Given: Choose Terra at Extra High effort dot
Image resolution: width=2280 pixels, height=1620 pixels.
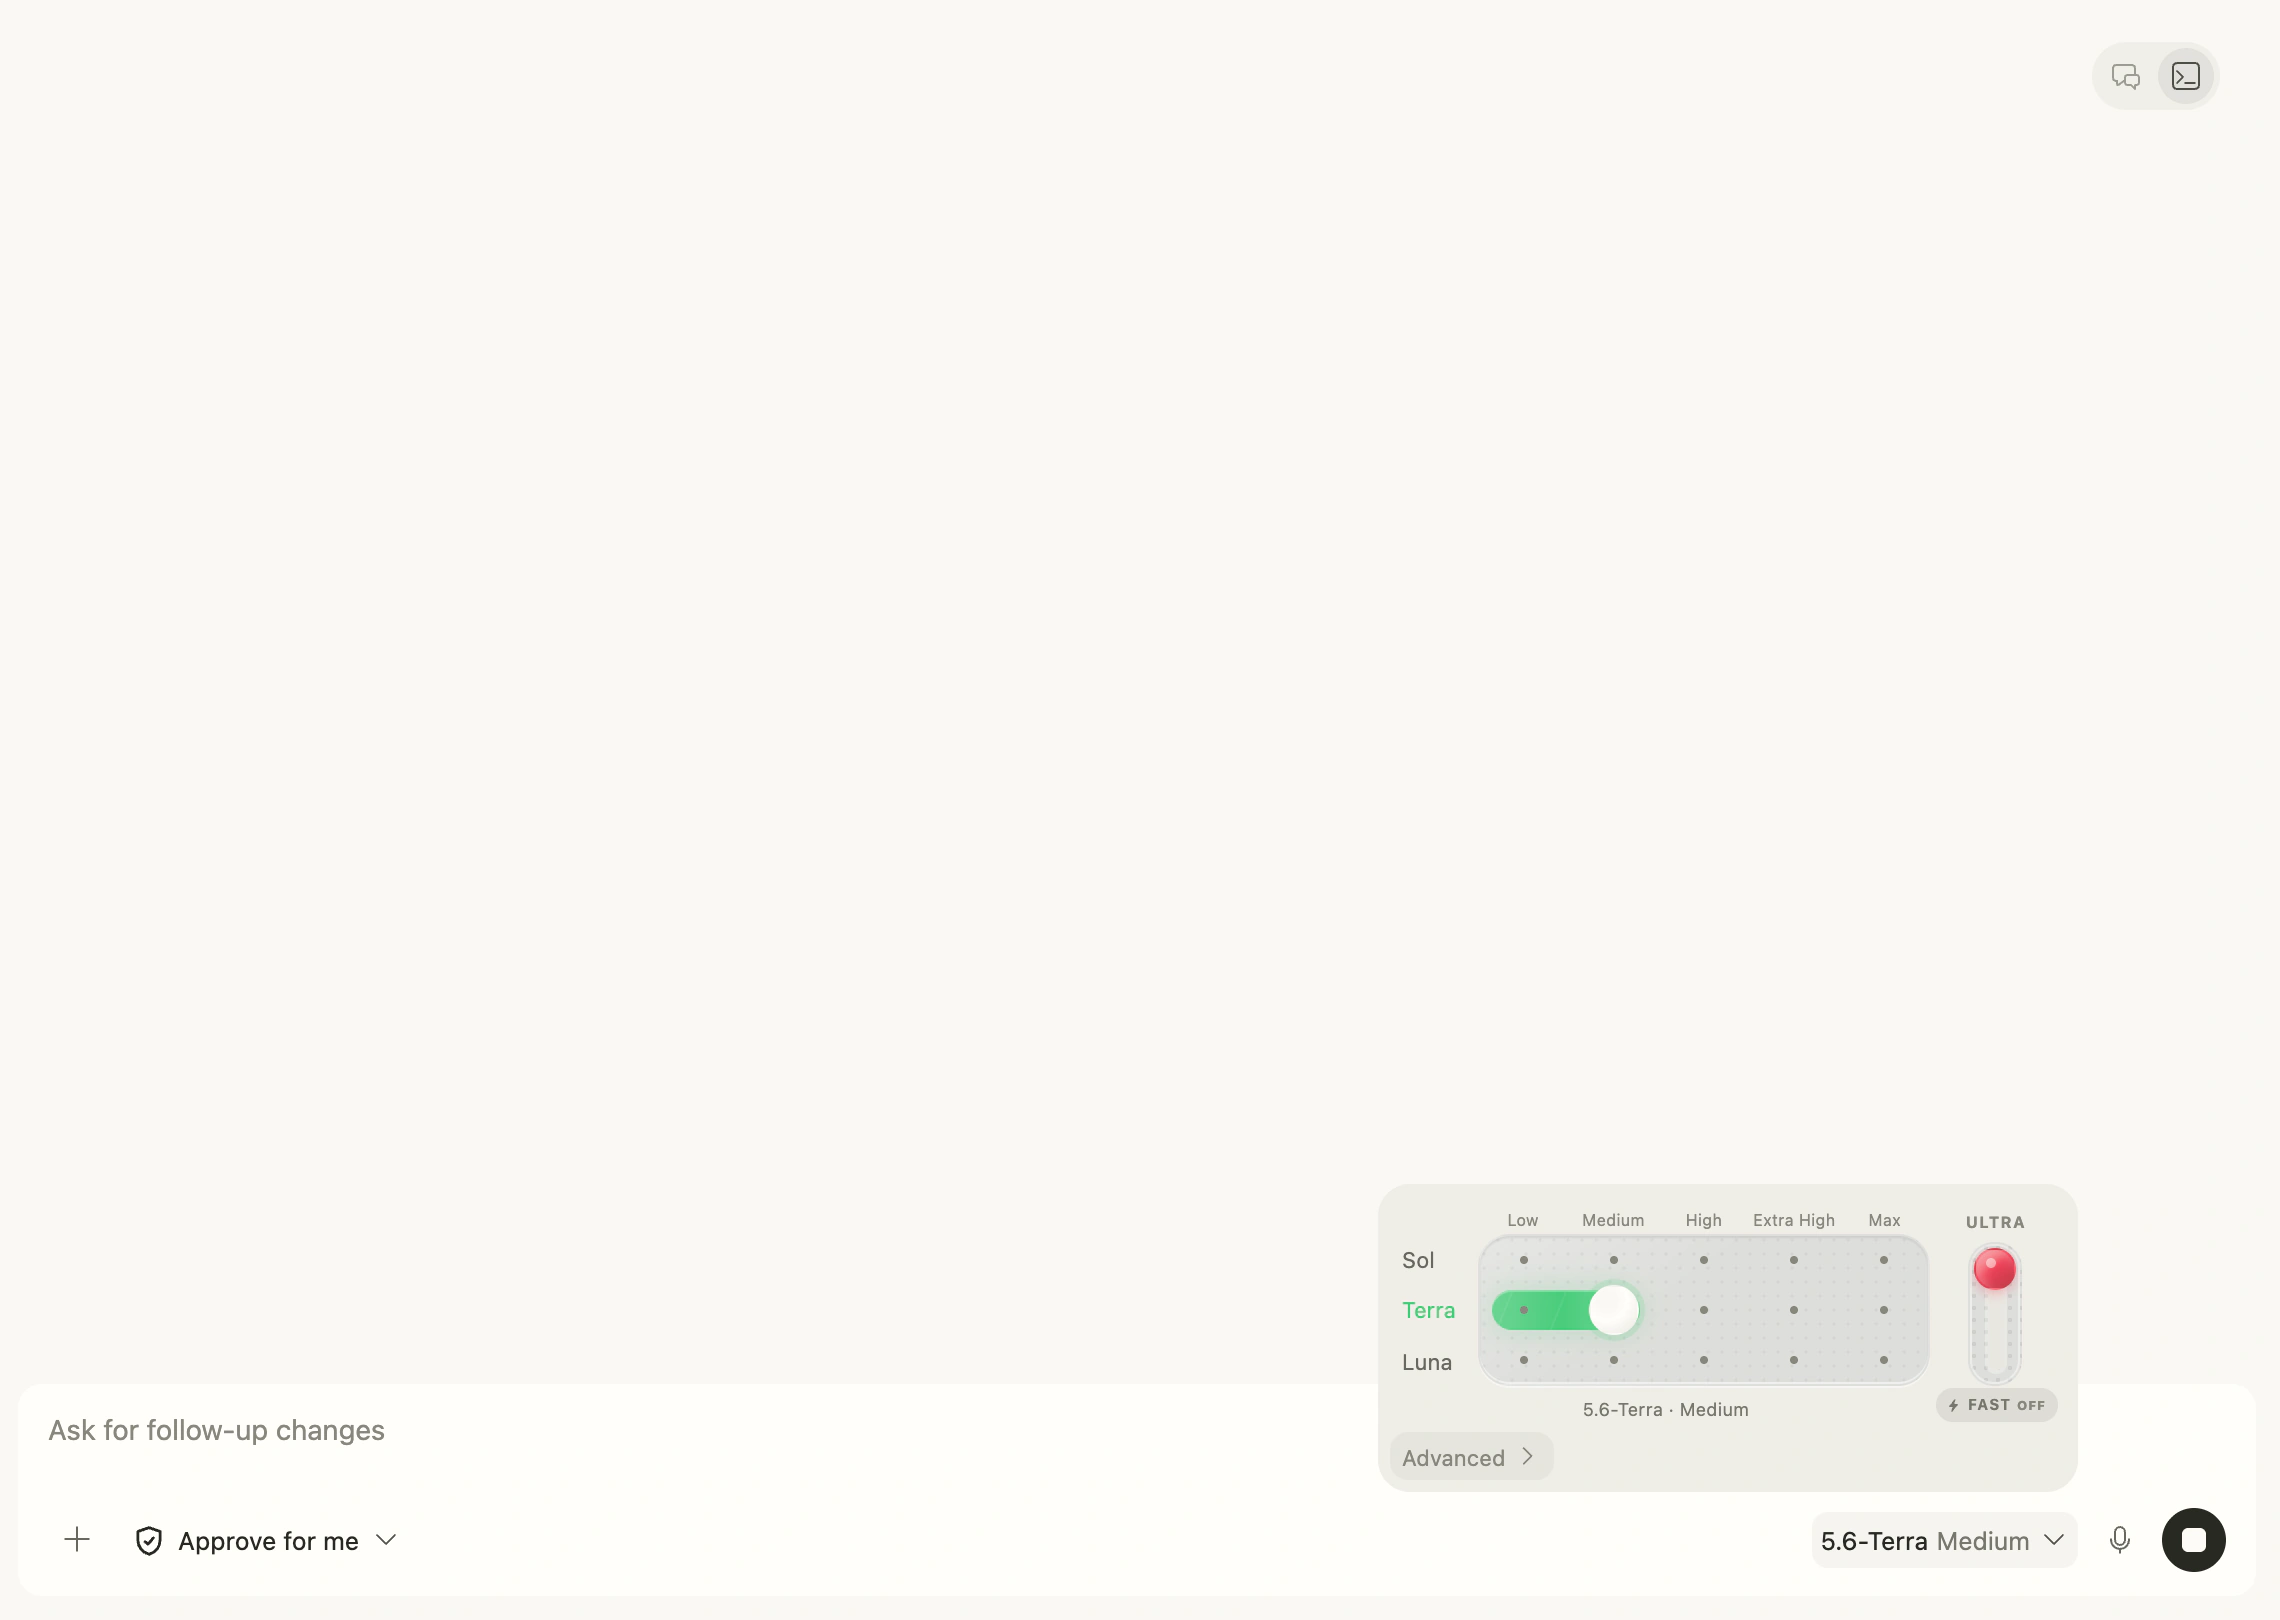Looking at the screenshot, I should [1794, 1310].
